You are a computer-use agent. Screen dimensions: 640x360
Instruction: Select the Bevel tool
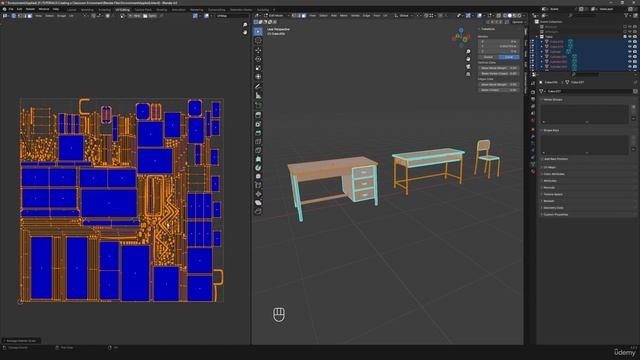(258, 133)
